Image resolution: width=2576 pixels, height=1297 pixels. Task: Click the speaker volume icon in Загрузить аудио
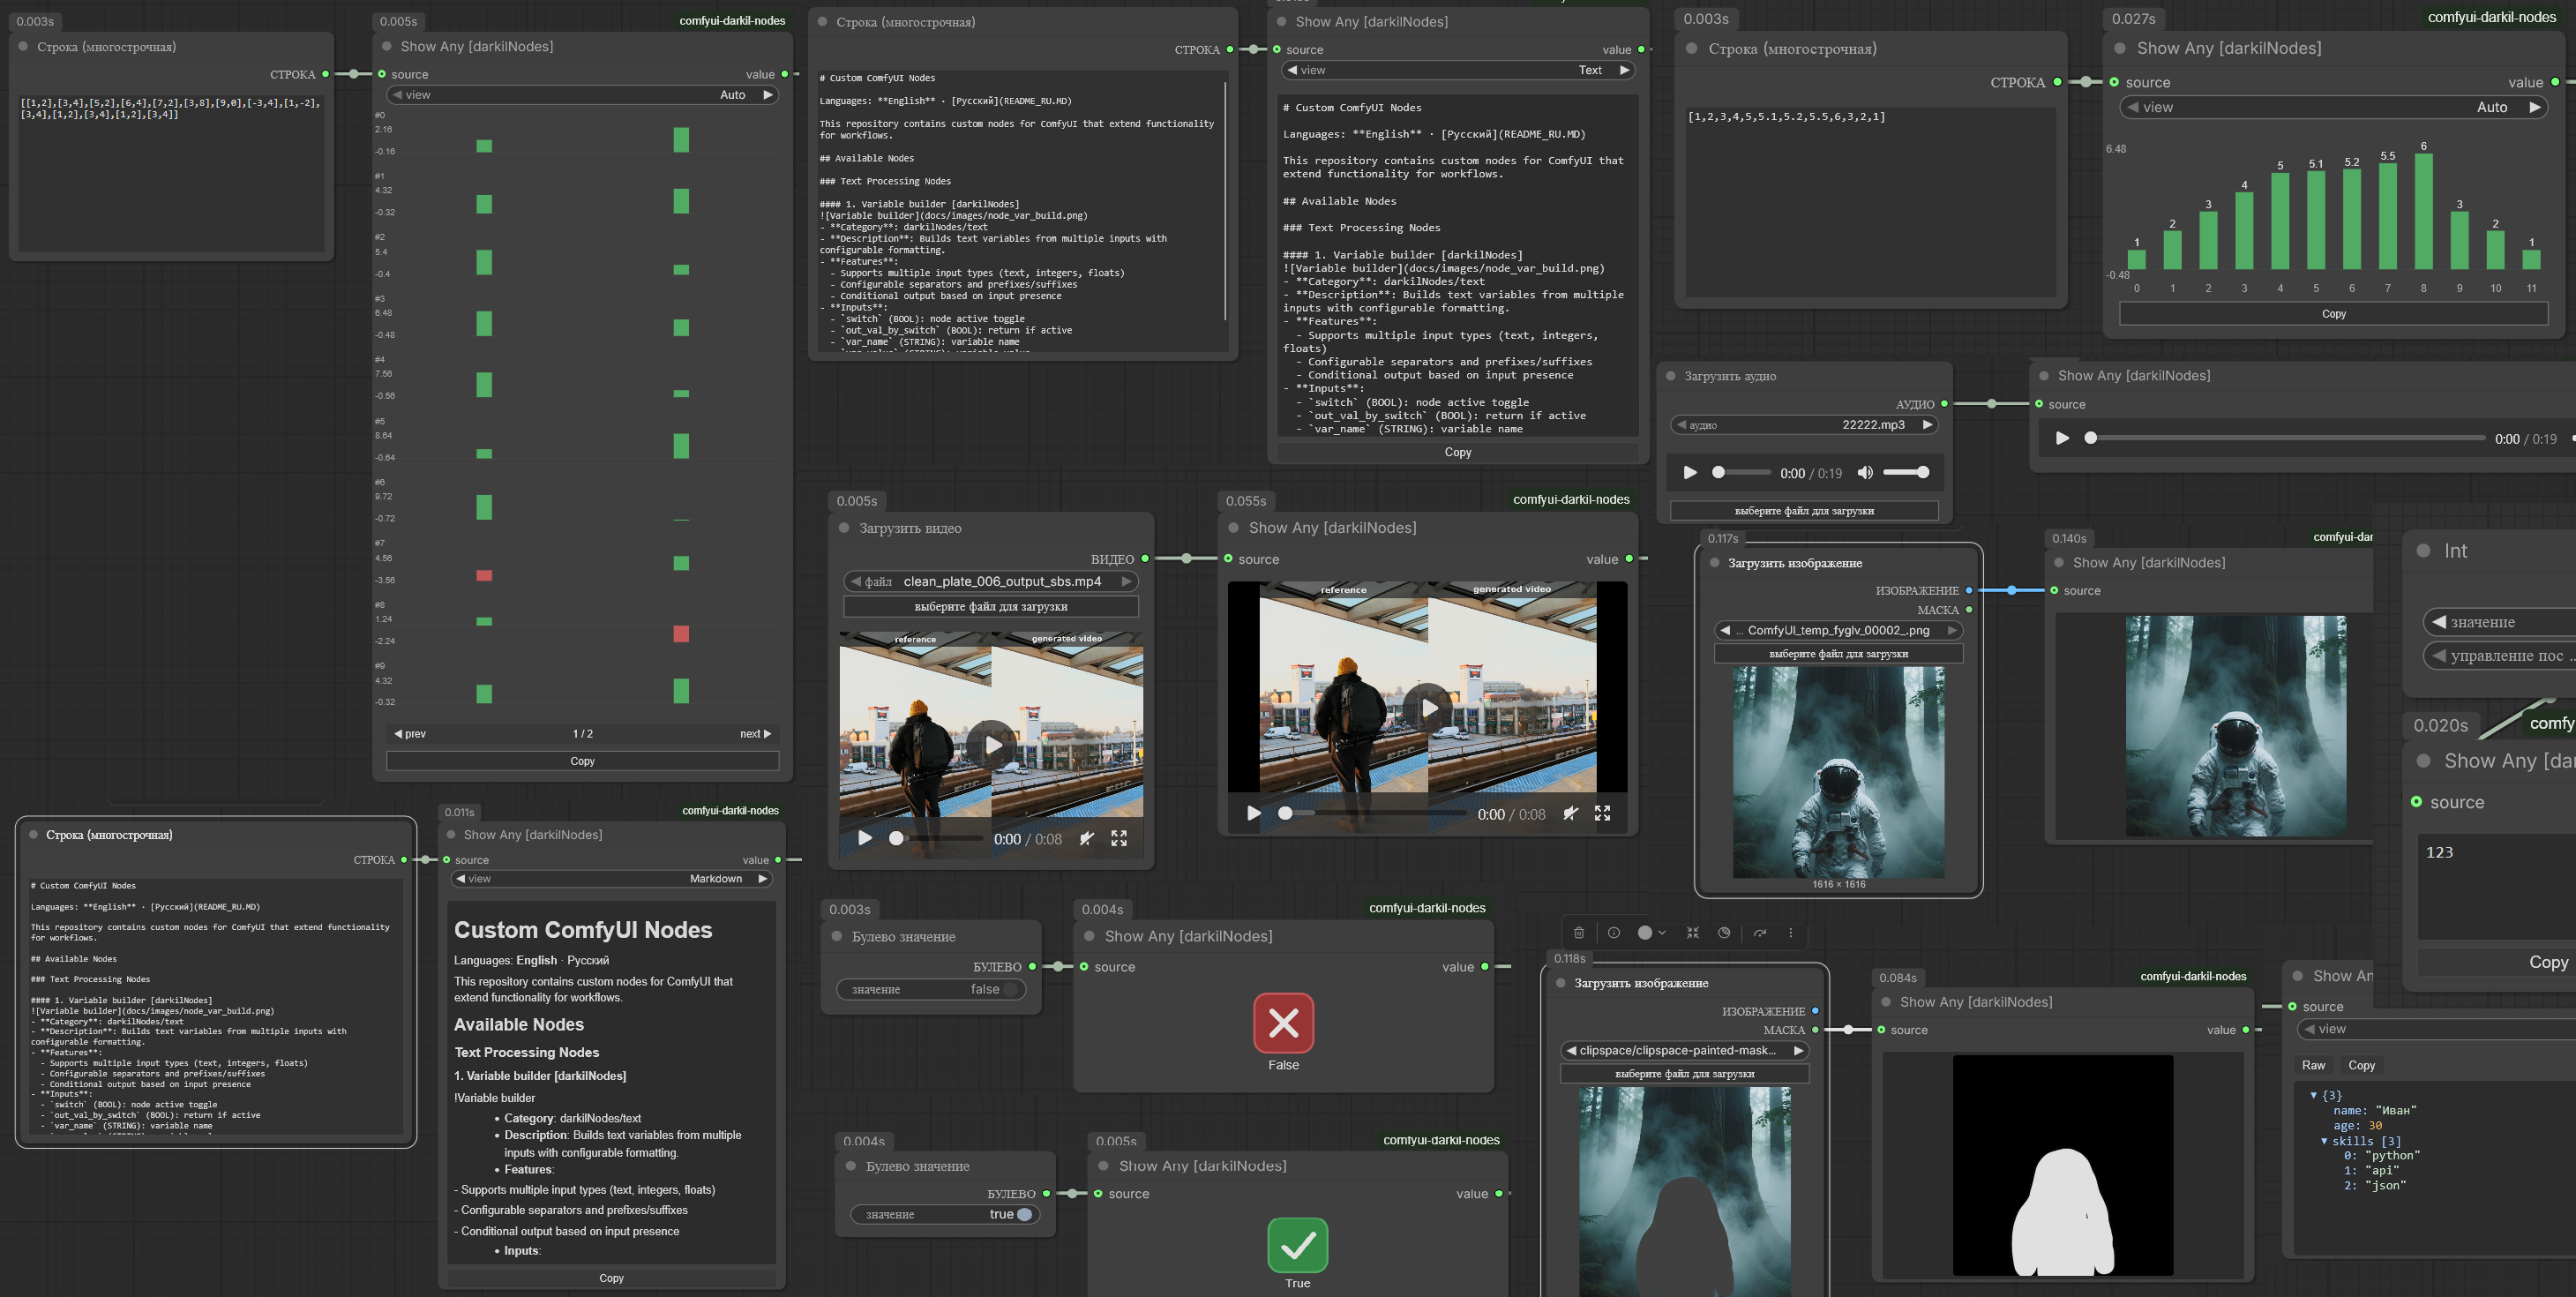click(x=1865, y=473)
